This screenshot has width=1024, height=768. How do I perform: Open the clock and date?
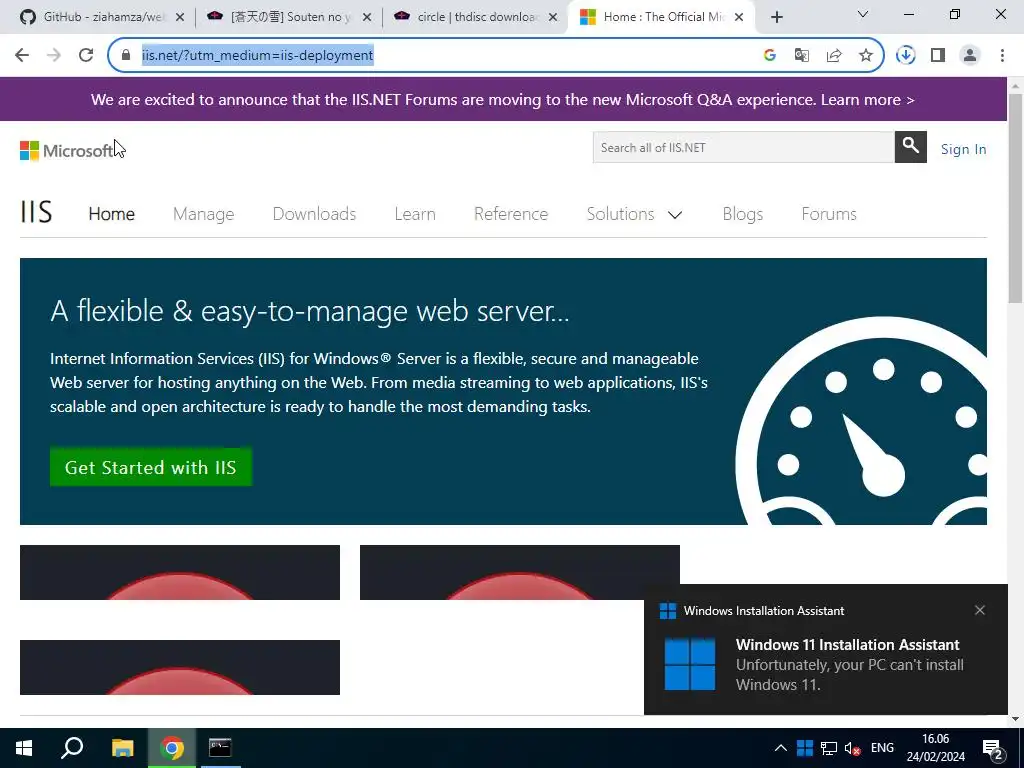pyautogui.click(x=935, y=748)
